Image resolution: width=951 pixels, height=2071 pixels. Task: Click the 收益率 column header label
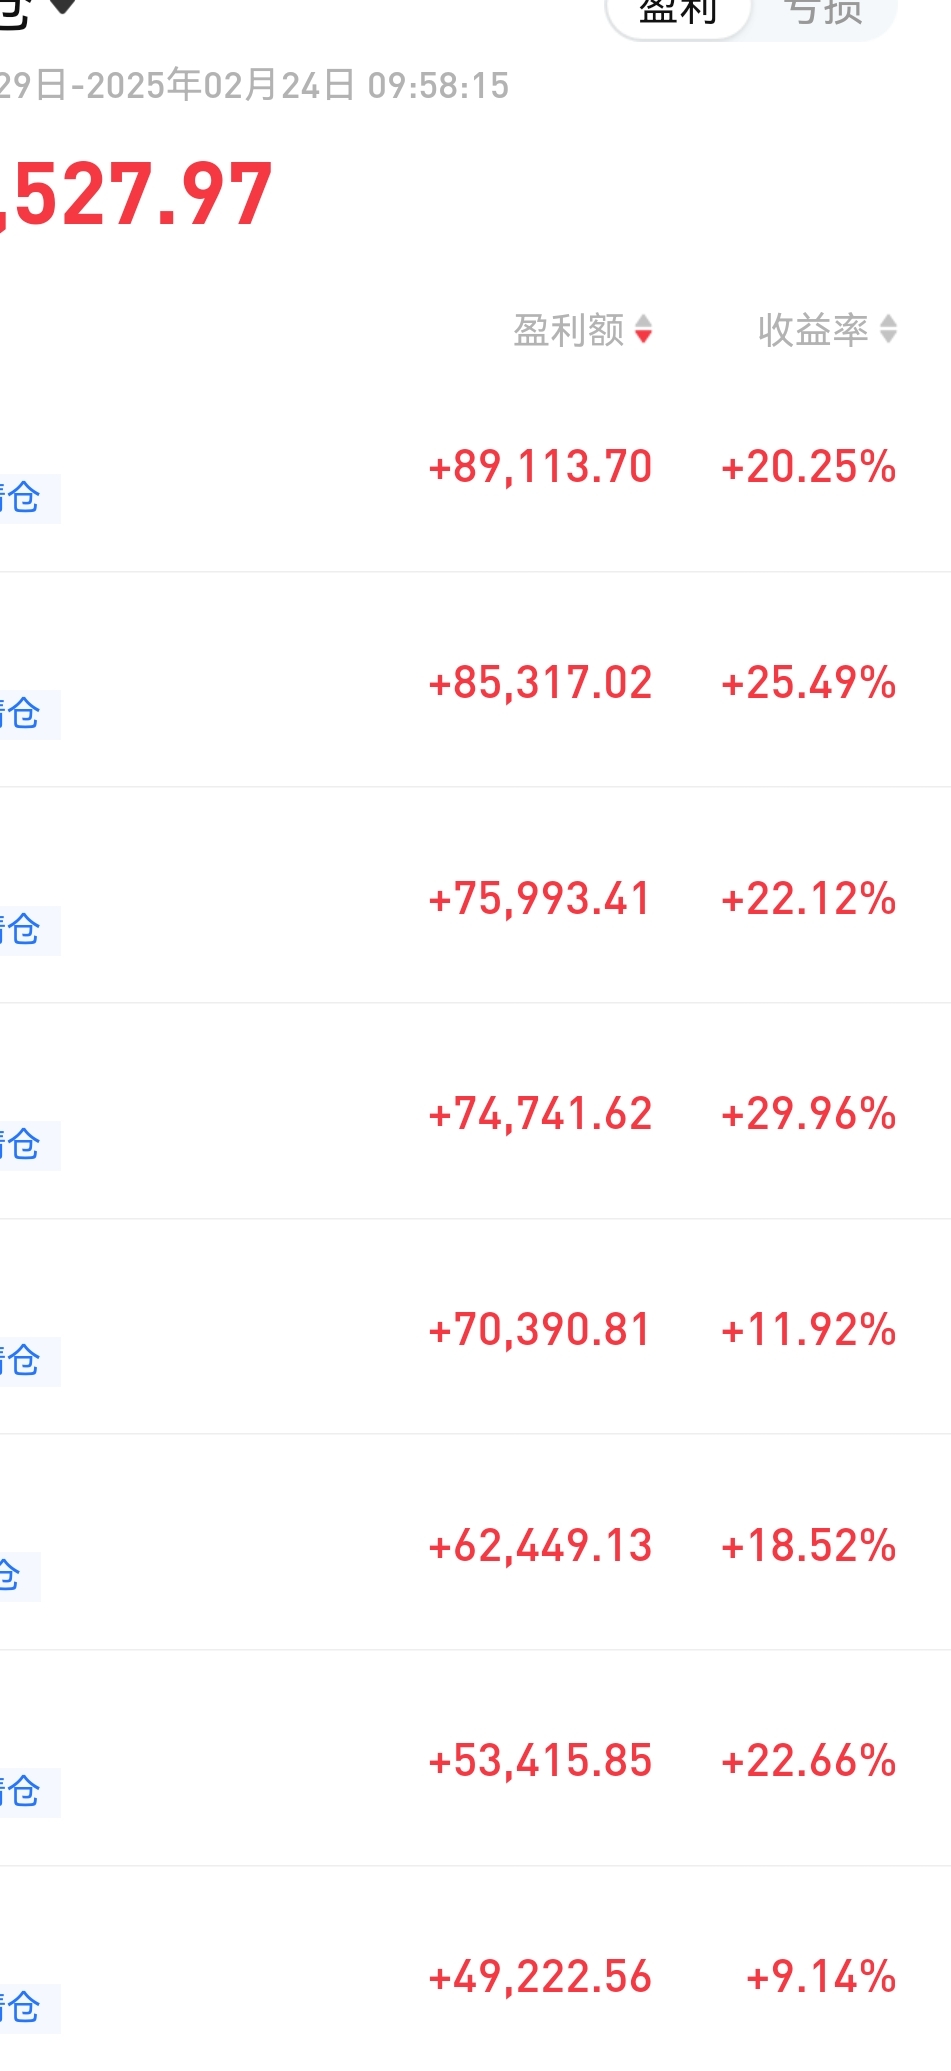pyautogui.click(x=812, y=330)
